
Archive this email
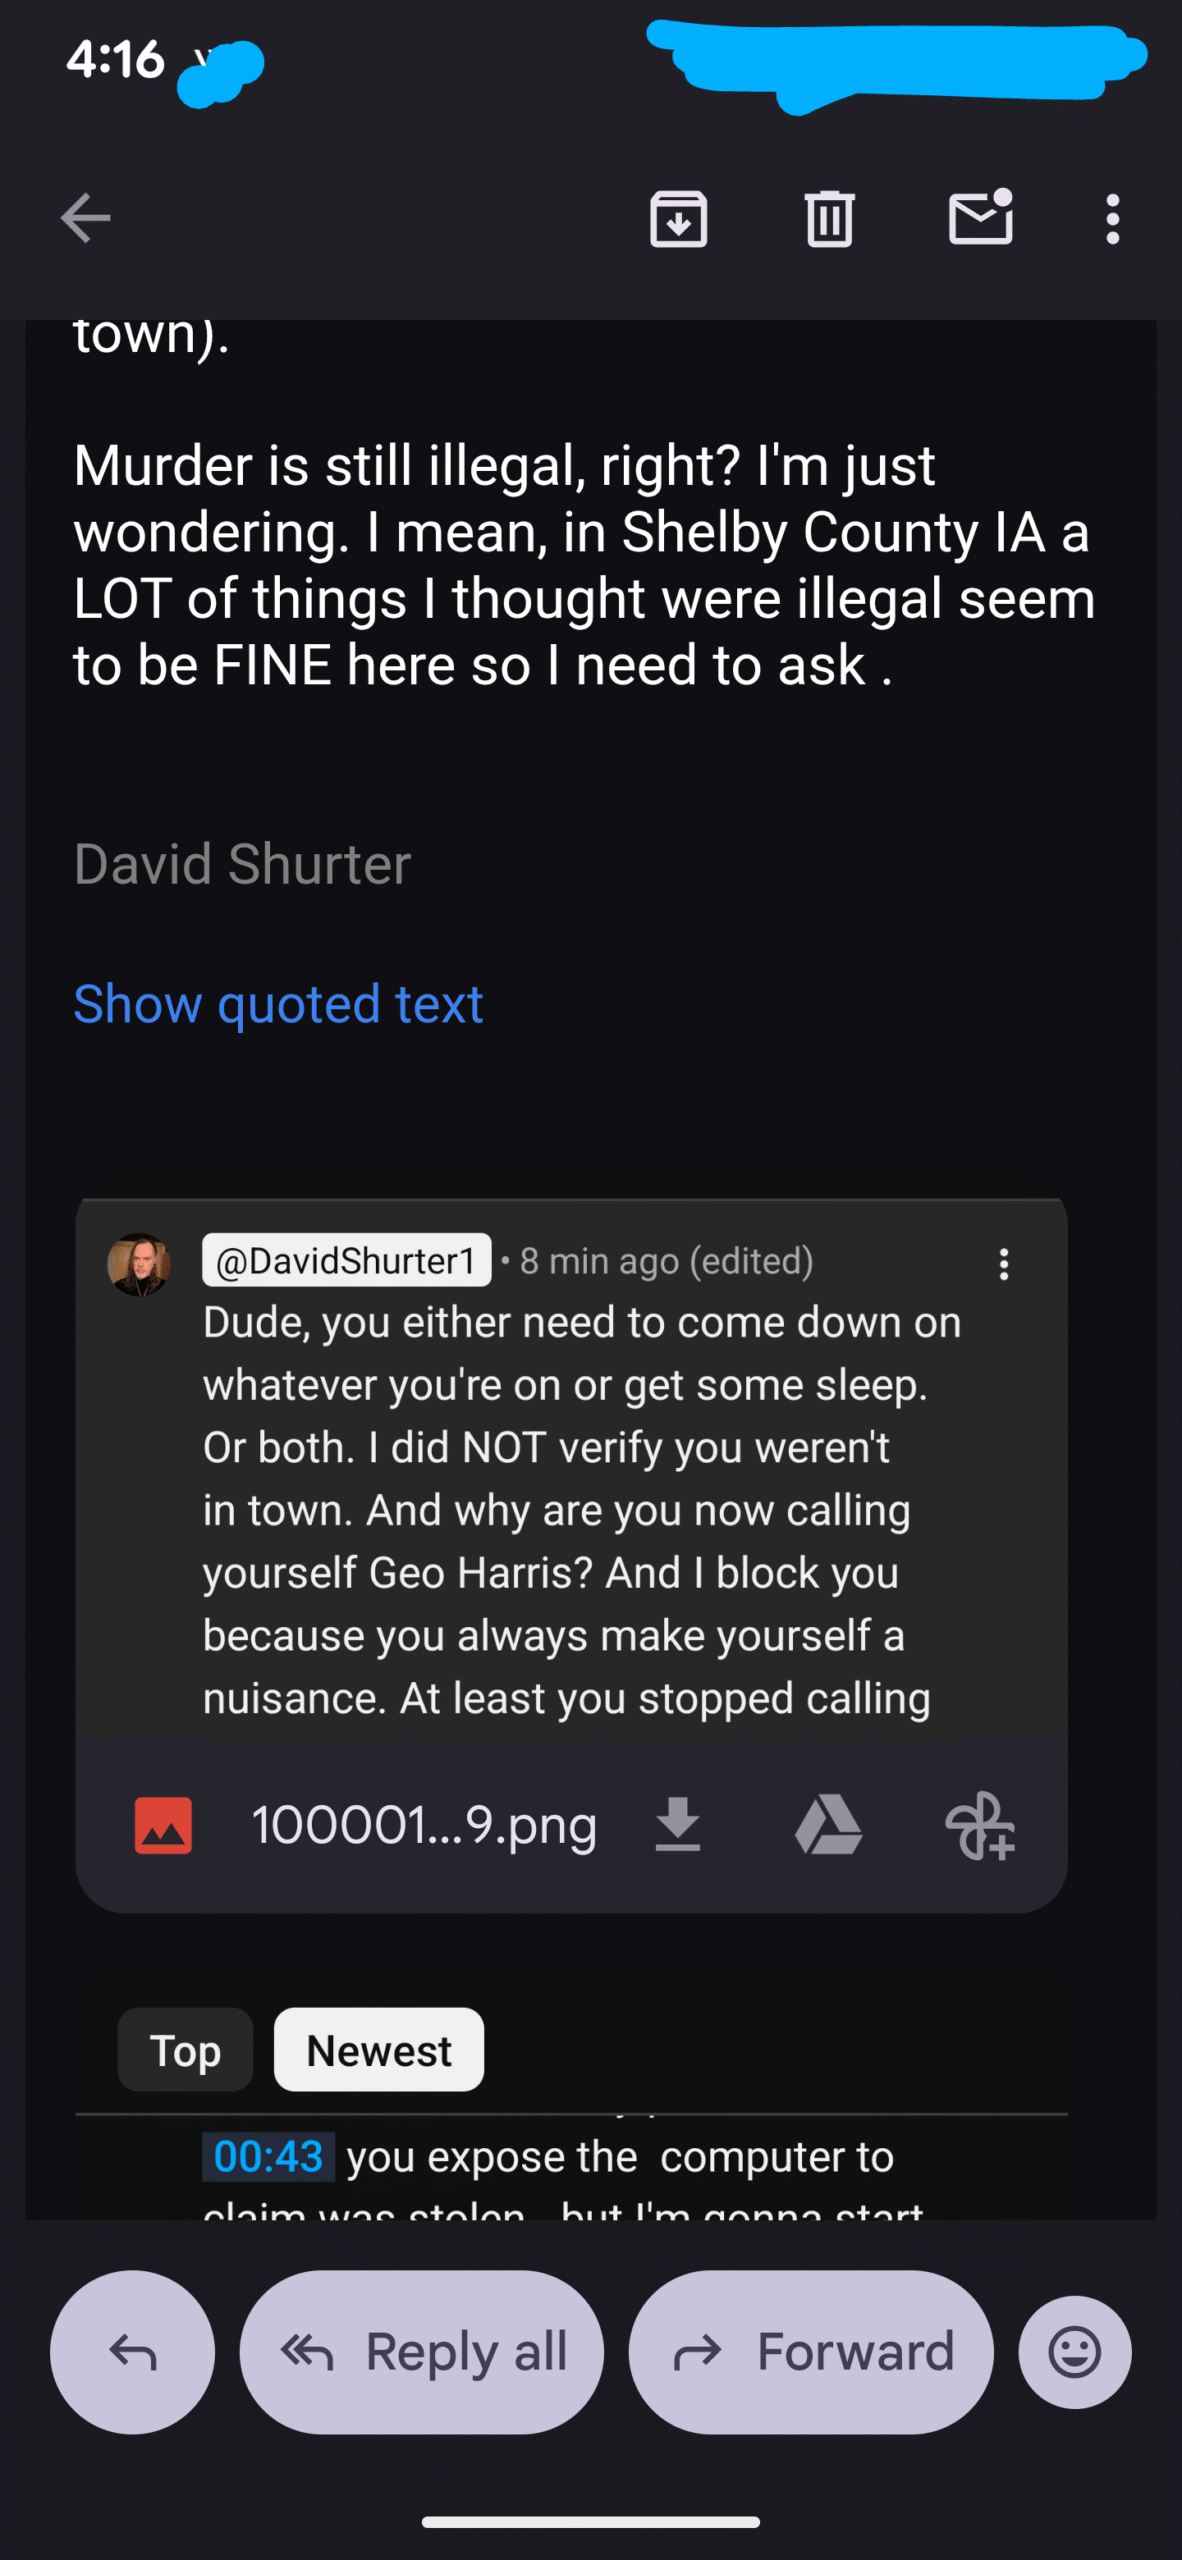679,219
